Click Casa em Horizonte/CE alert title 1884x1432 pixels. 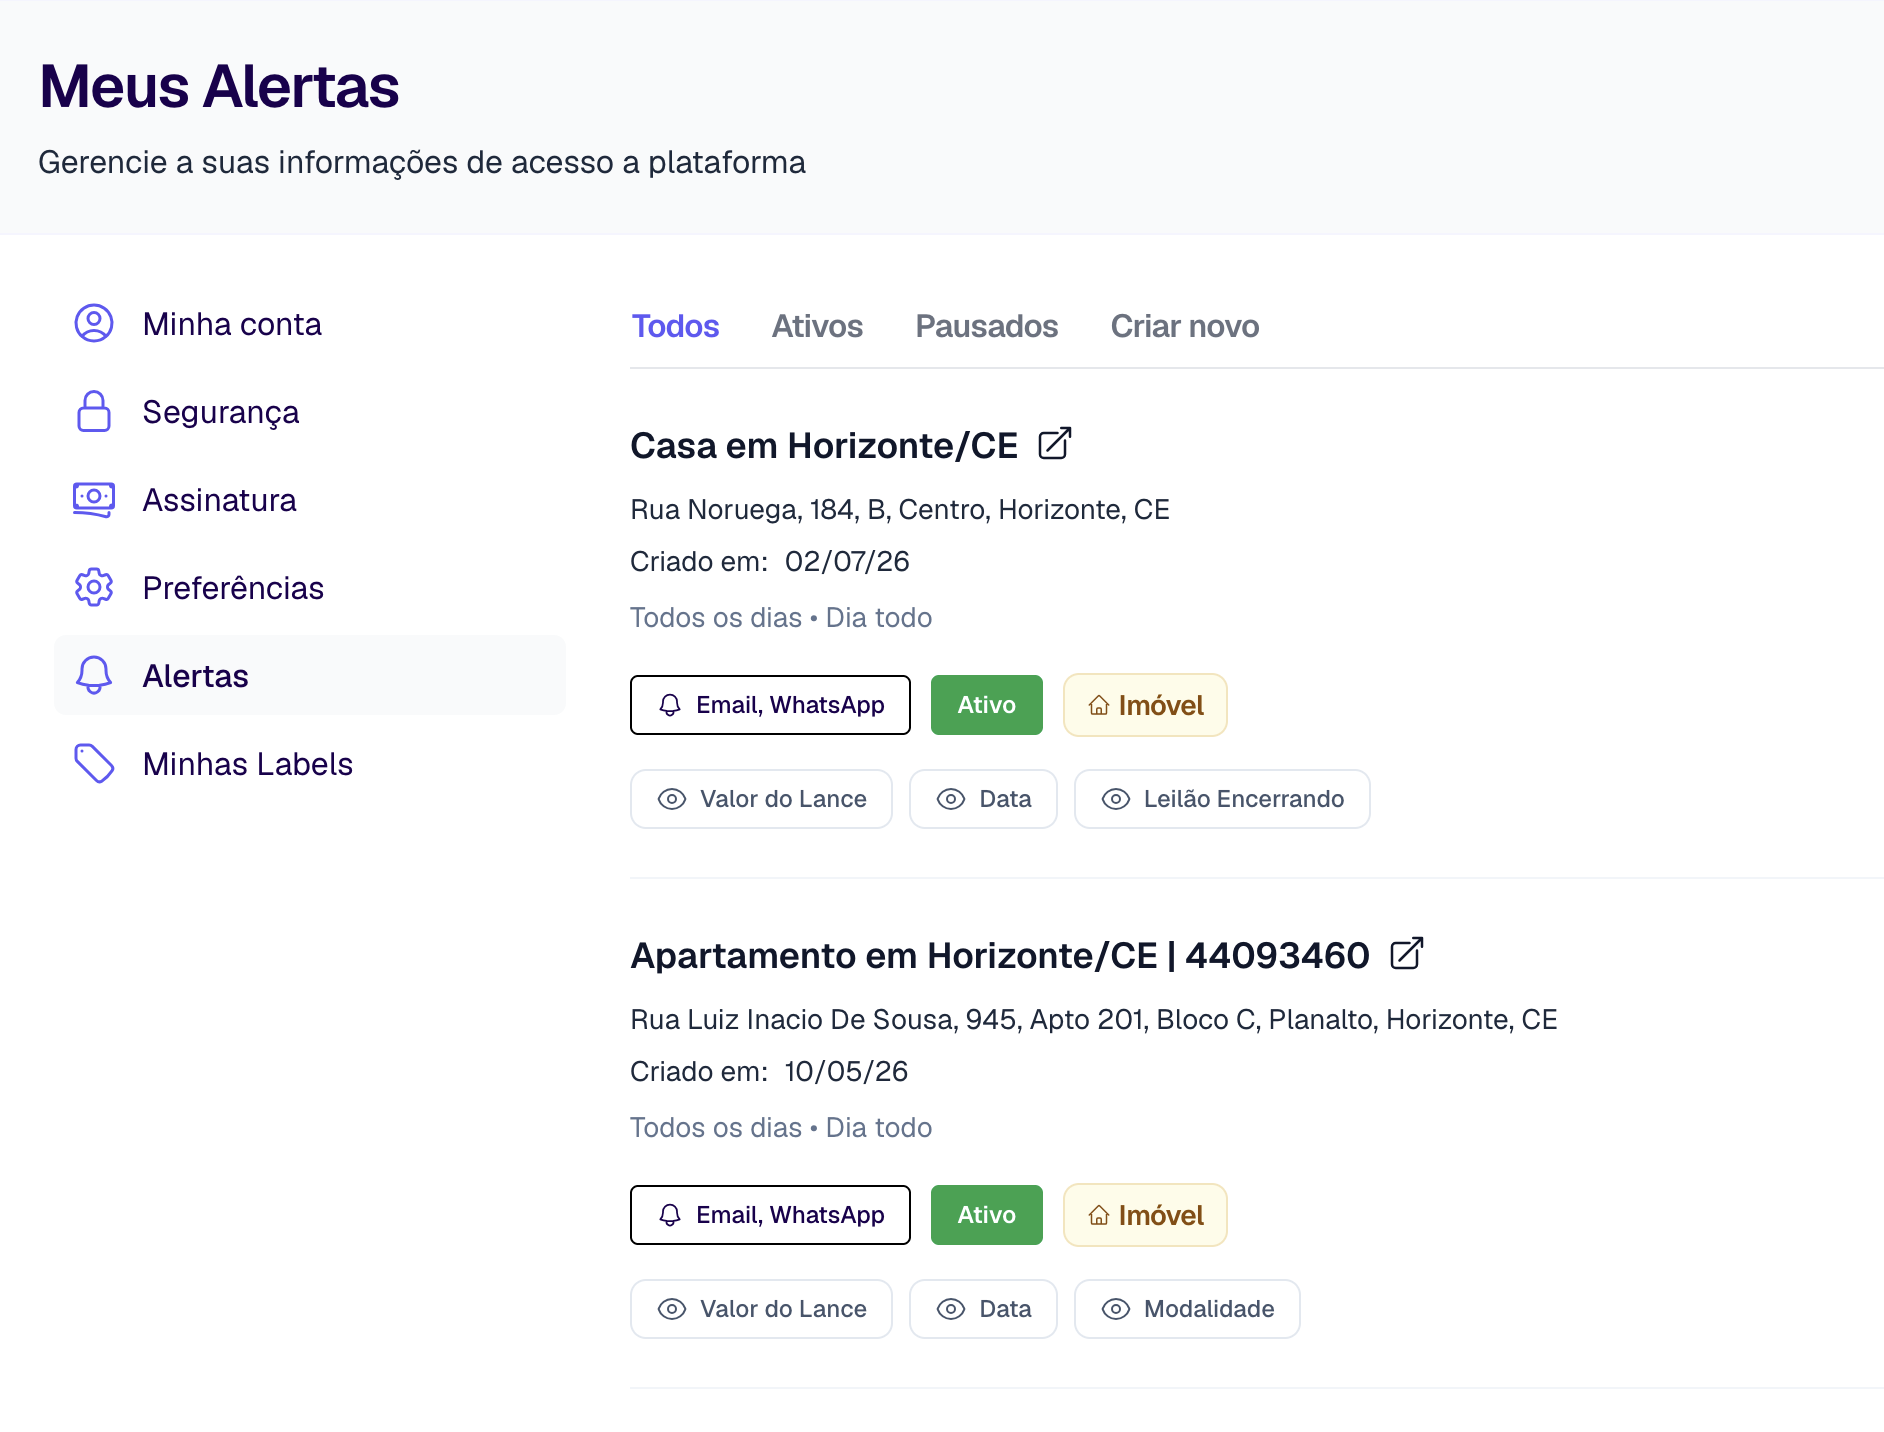coord(824,445)
